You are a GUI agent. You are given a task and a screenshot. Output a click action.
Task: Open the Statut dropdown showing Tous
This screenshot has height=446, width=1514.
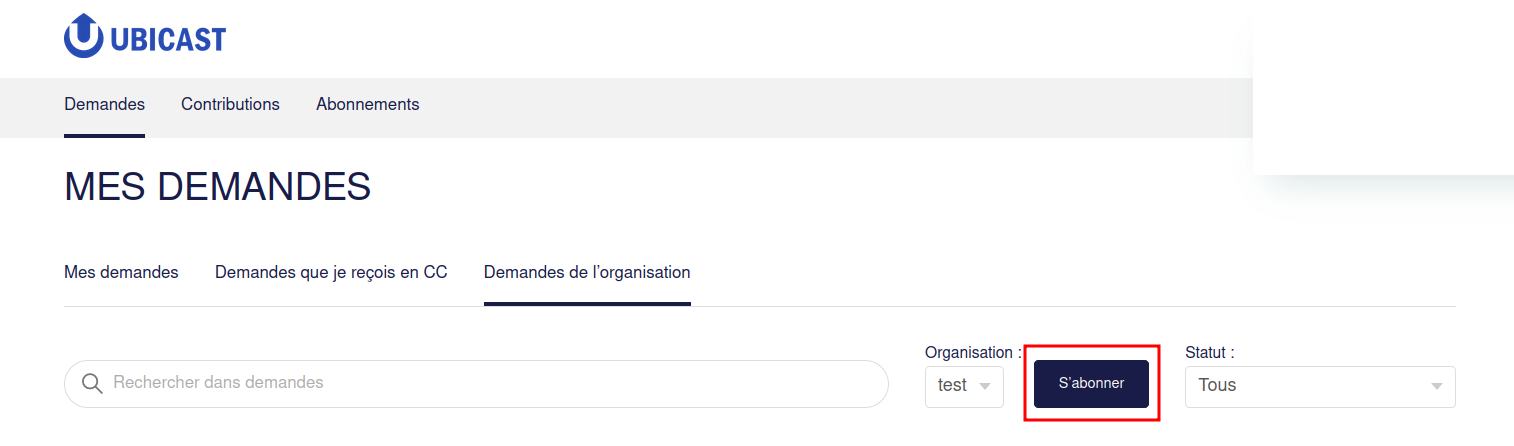coord(1320,386)
